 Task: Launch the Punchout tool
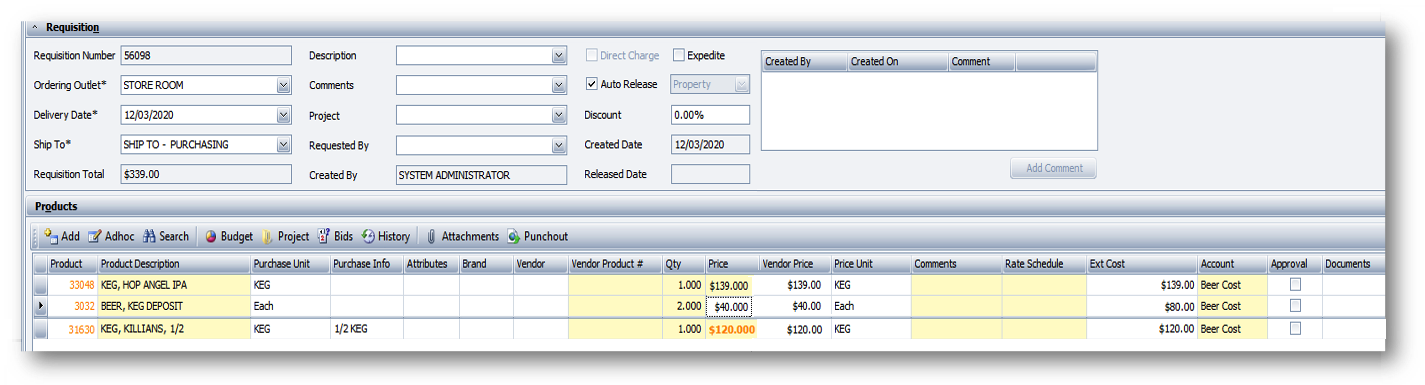coord(537,236)
